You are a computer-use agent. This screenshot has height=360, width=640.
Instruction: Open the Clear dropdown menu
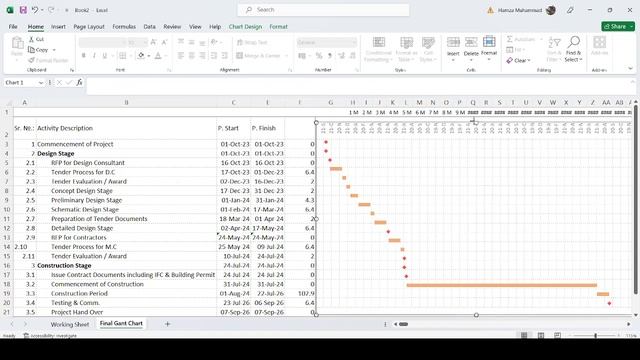[x=529, y=61]
